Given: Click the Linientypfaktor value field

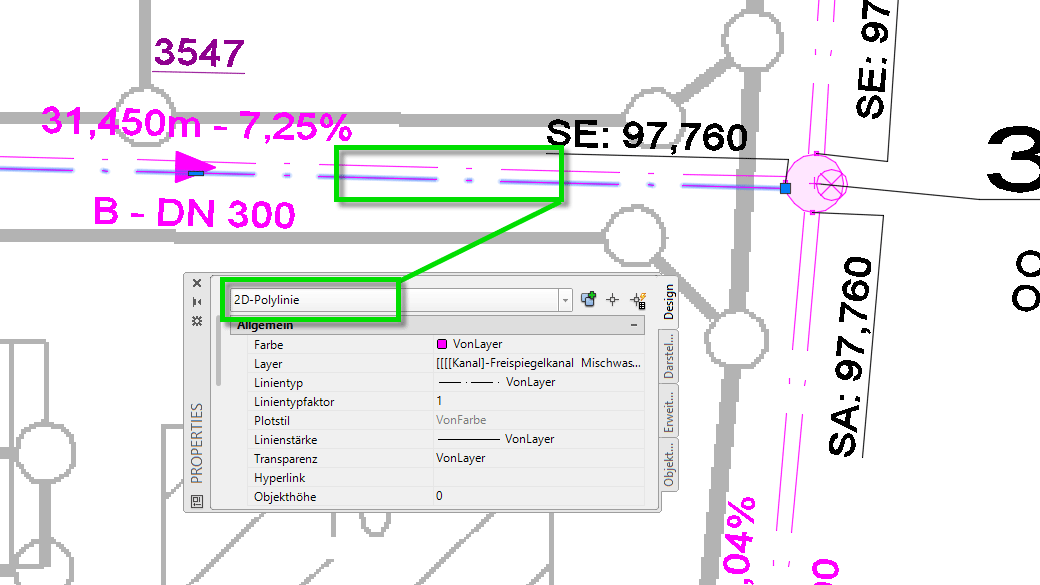Looking at the screenshot, I should (538, 402).
